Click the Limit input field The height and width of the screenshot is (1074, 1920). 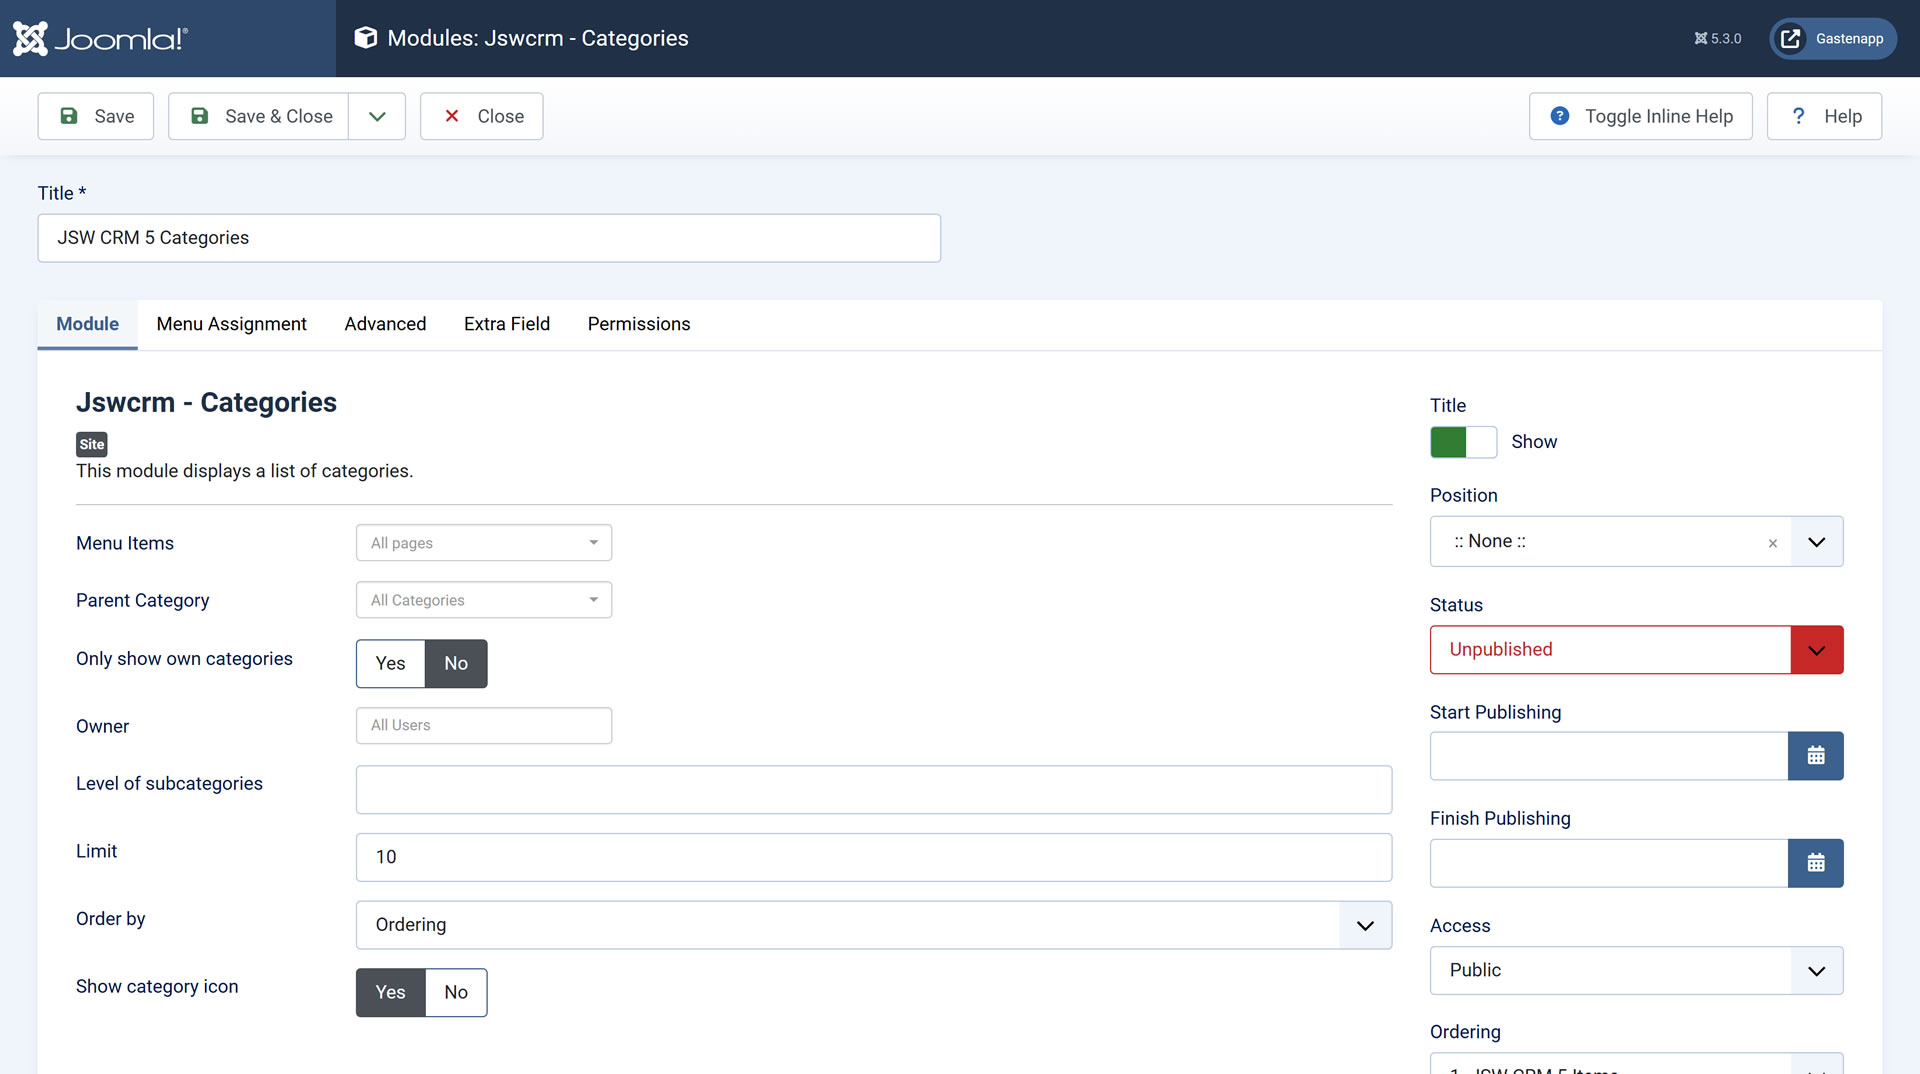(873, 857)
